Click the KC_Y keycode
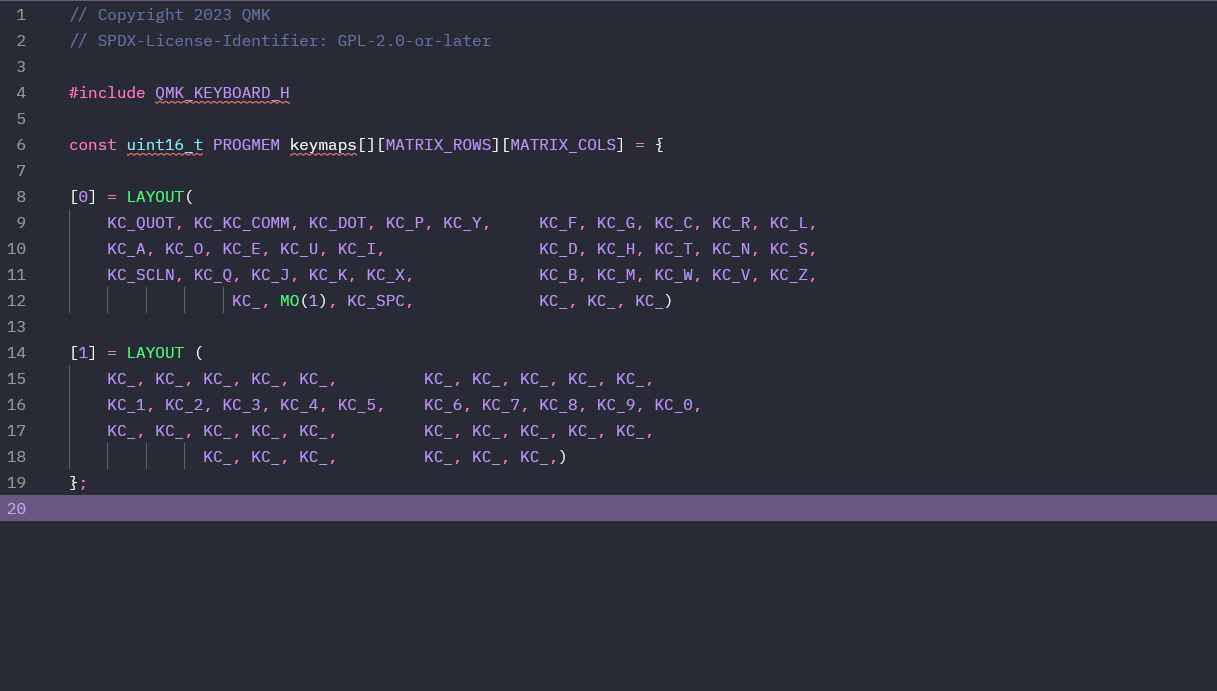This screenshot has height=691, width=1217. coord(462,223)
